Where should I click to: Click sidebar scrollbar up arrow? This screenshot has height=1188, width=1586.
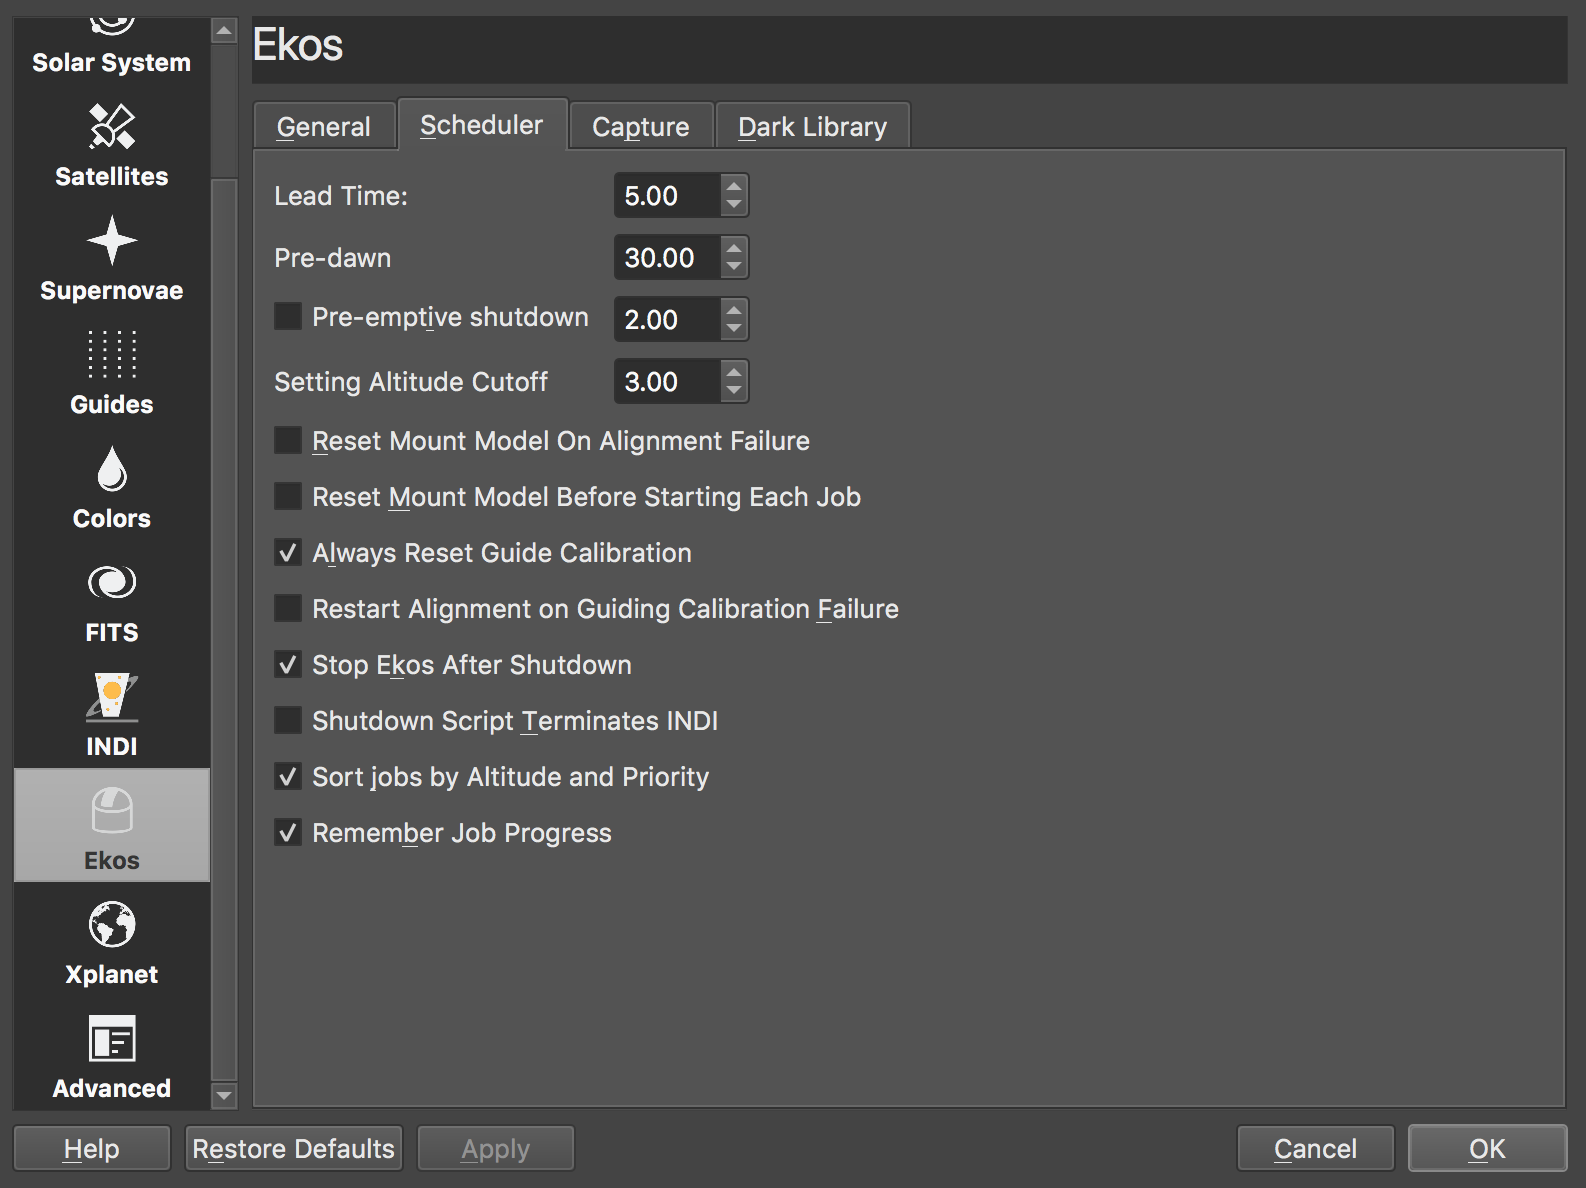(x=225, y=31)
